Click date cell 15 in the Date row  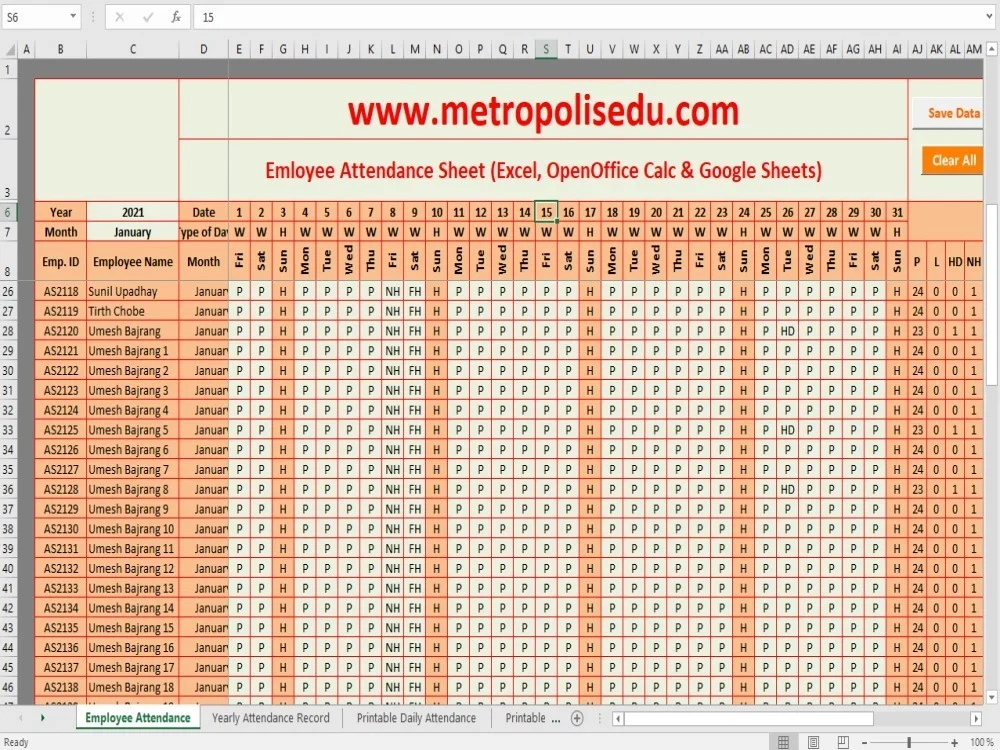[547, 212]
